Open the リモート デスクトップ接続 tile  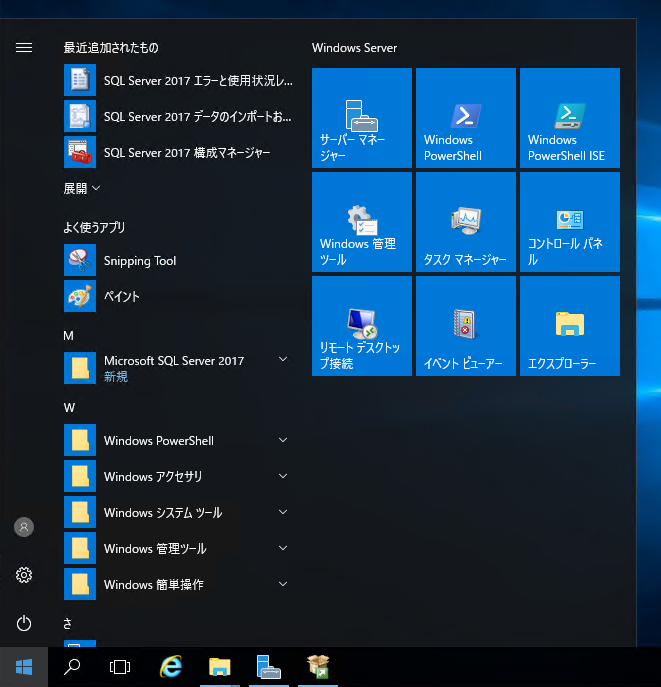362,326
